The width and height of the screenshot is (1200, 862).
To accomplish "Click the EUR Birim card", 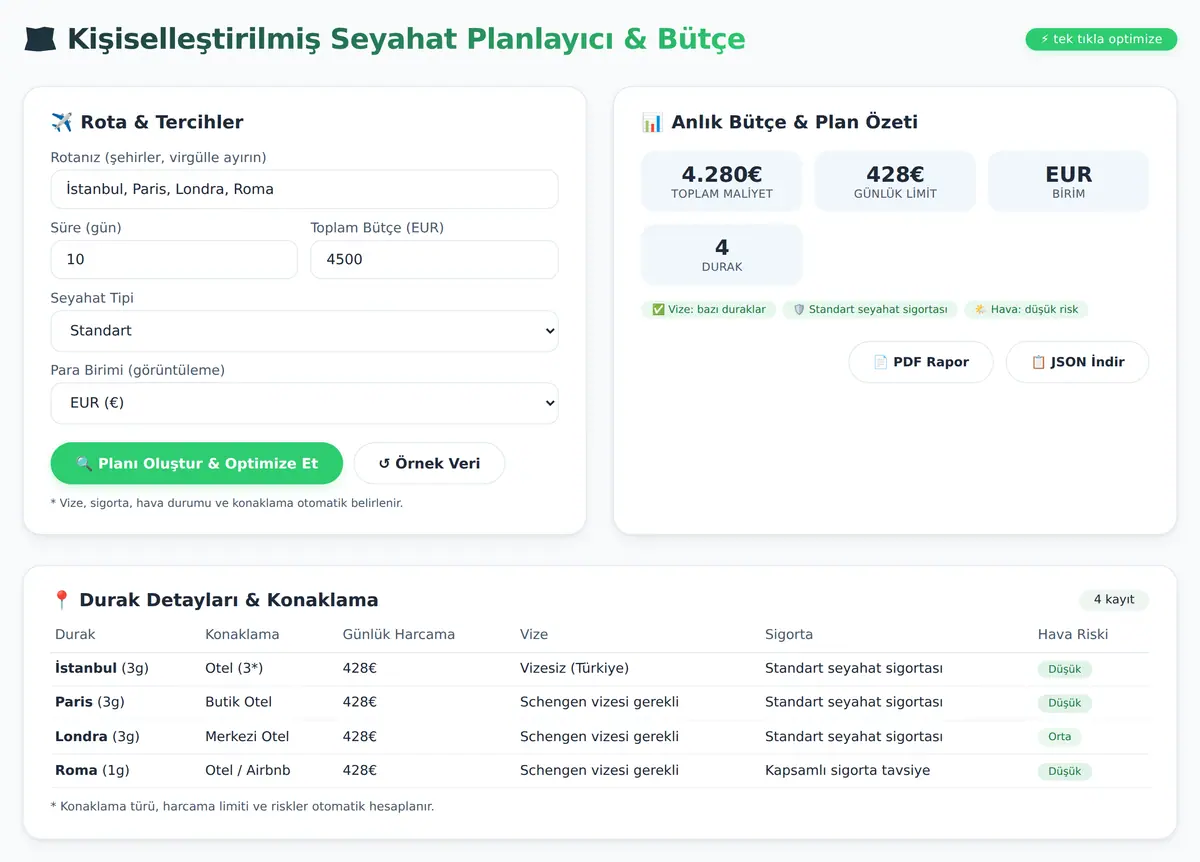I will [x=1068, y=181].
